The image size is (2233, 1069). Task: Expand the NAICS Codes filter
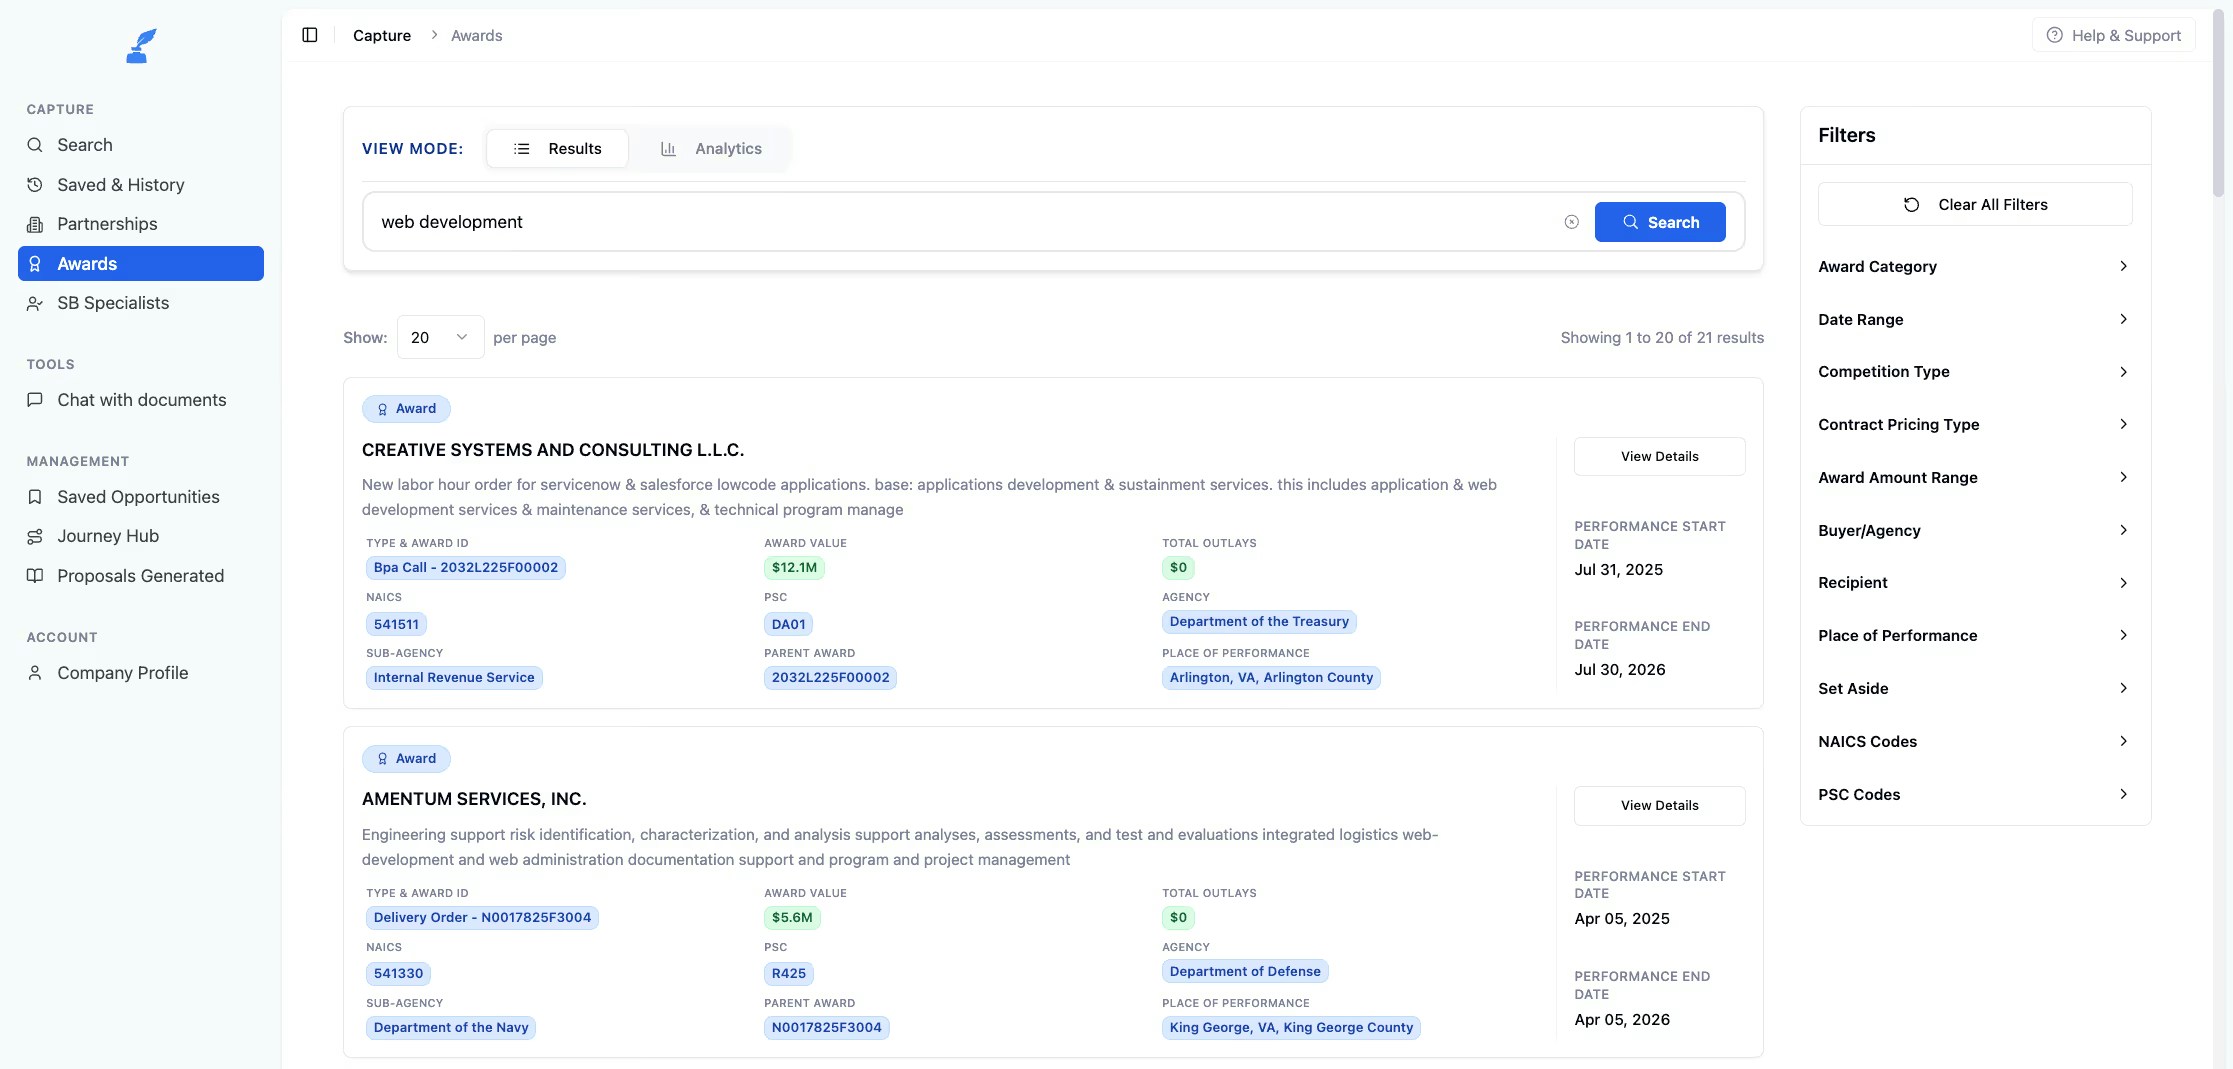pyautogui.click(x=1974, y=741)
